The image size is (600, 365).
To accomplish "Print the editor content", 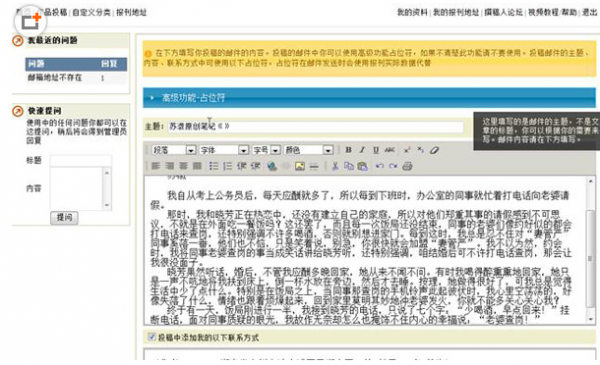I will pyautogui.click(x=407, y=166).
